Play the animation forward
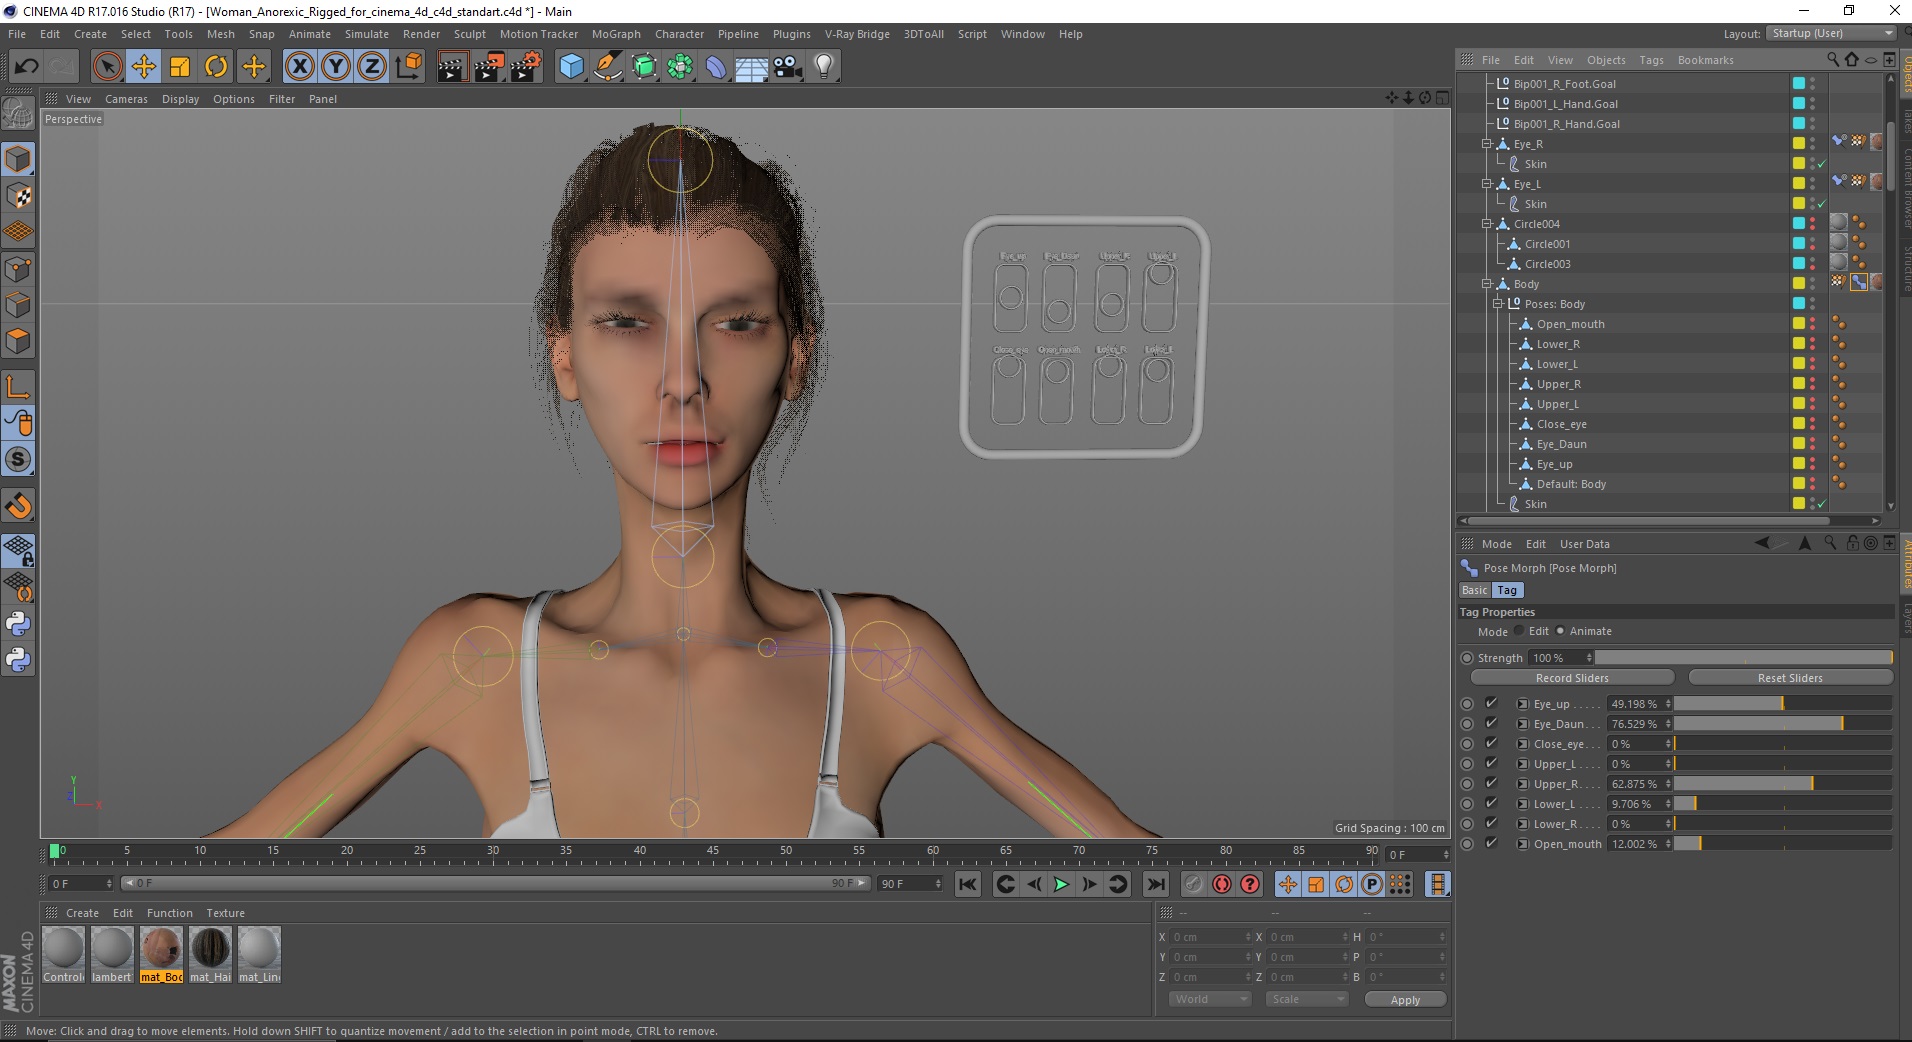The height and width of the screenshot is (1042, 1912). (1061, 884)
